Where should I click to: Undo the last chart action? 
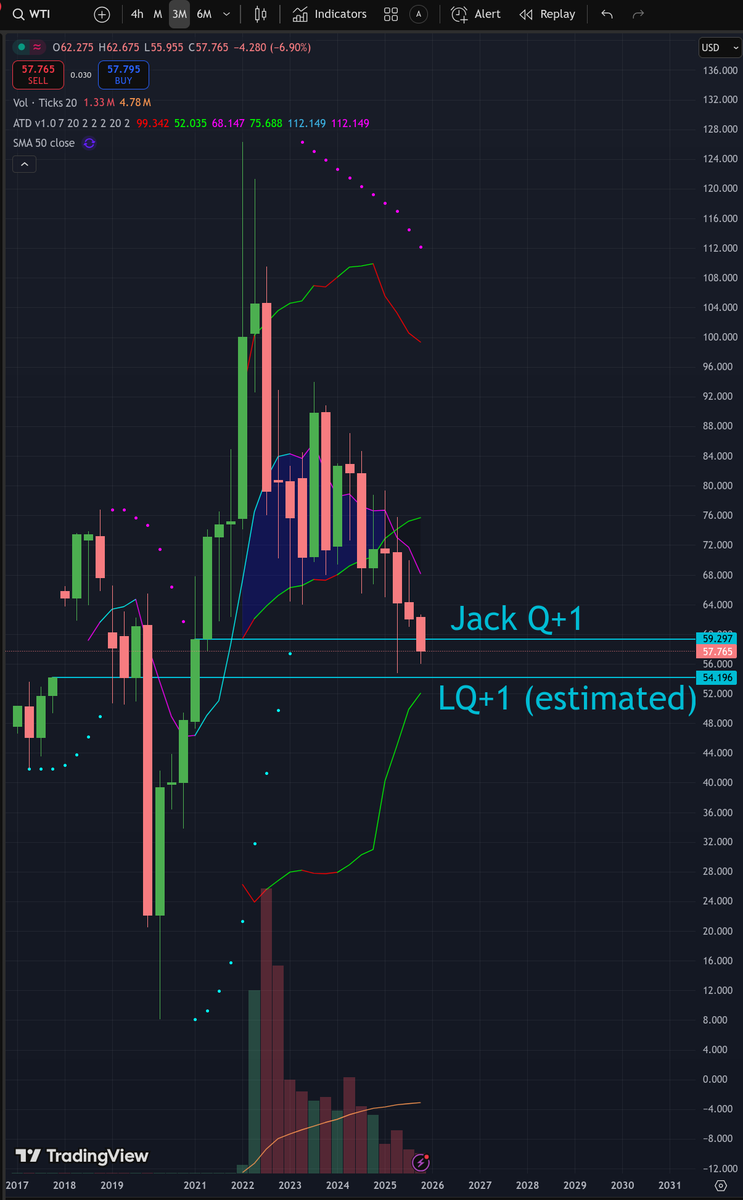tap(607, 14)
